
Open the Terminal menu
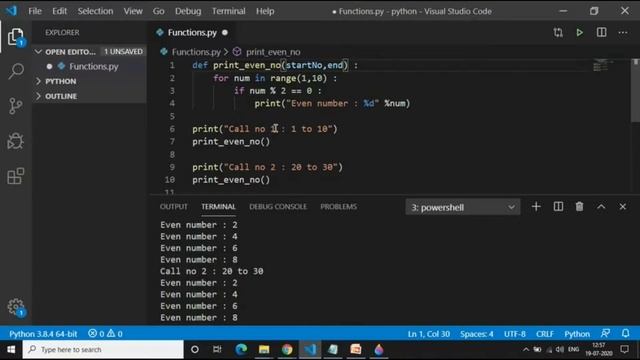229,11
